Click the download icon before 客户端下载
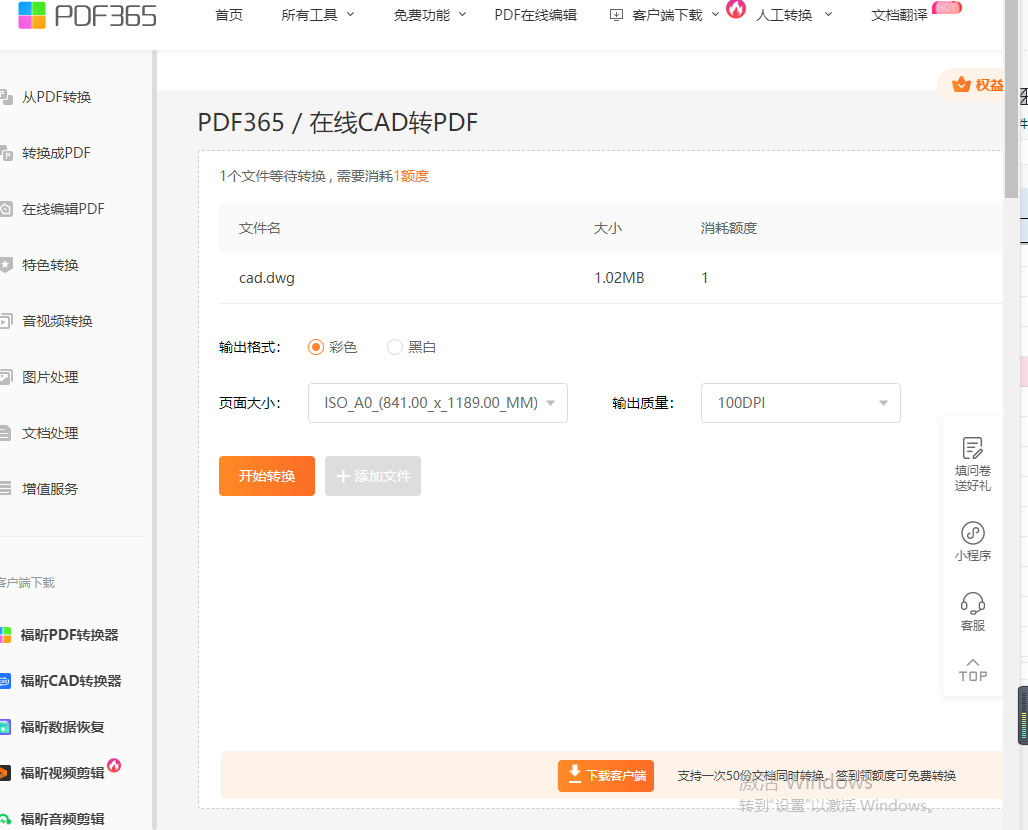 coord(616,15)
